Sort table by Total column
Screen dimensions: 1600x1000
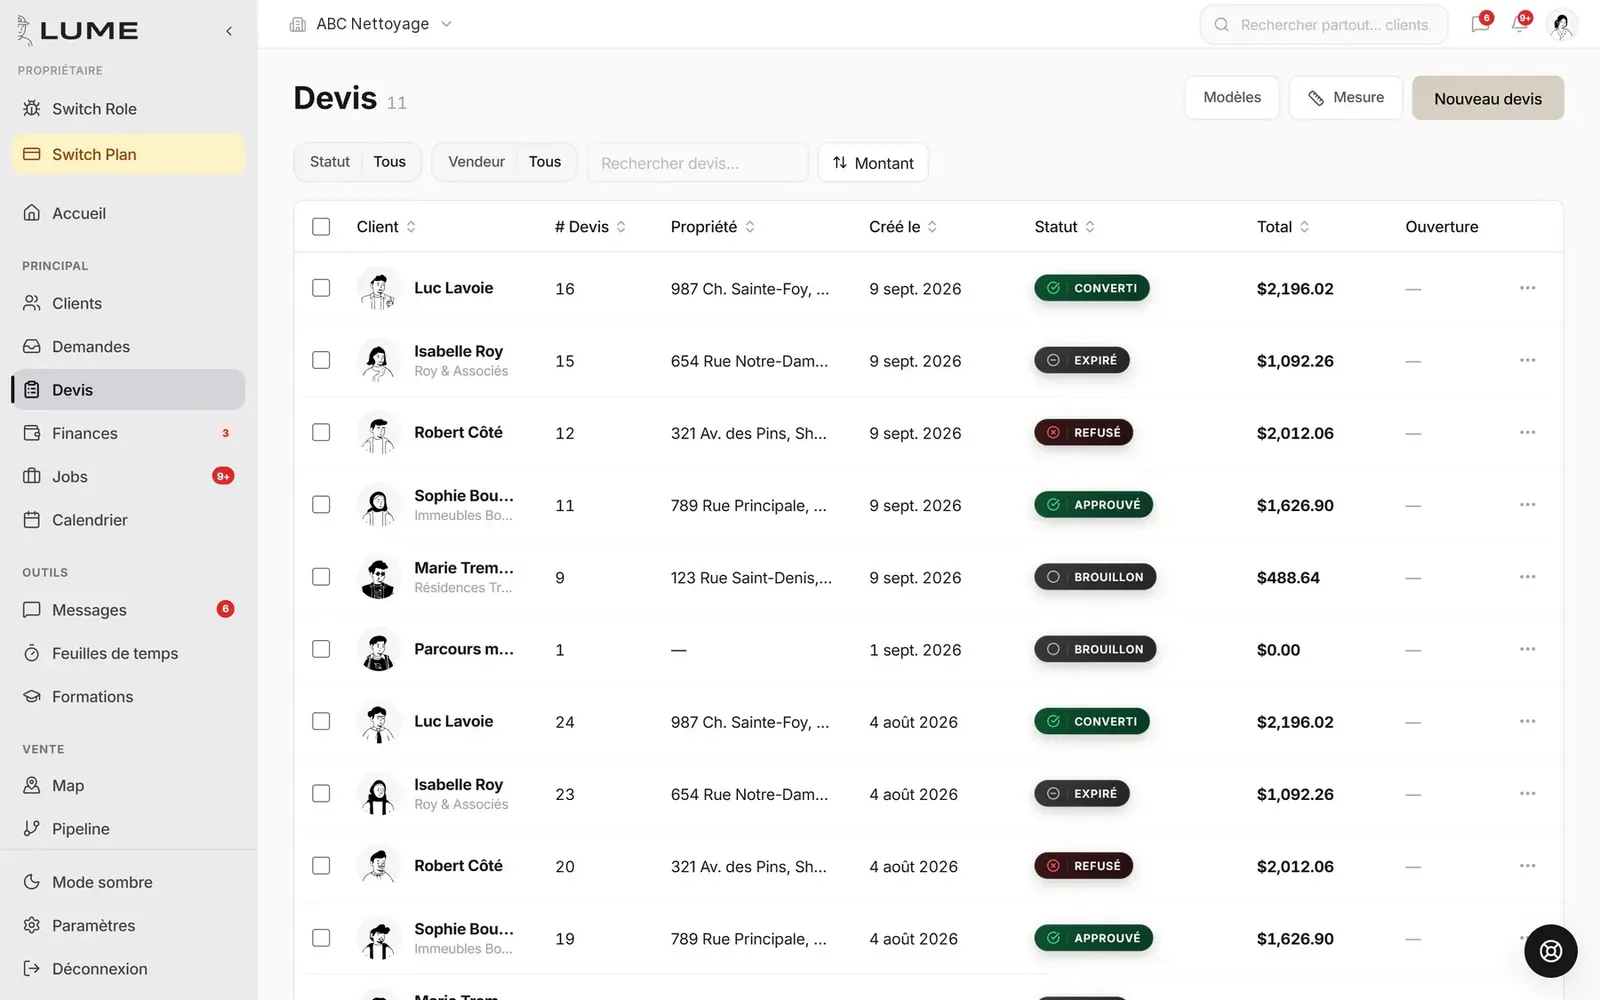coord(1283,227)
